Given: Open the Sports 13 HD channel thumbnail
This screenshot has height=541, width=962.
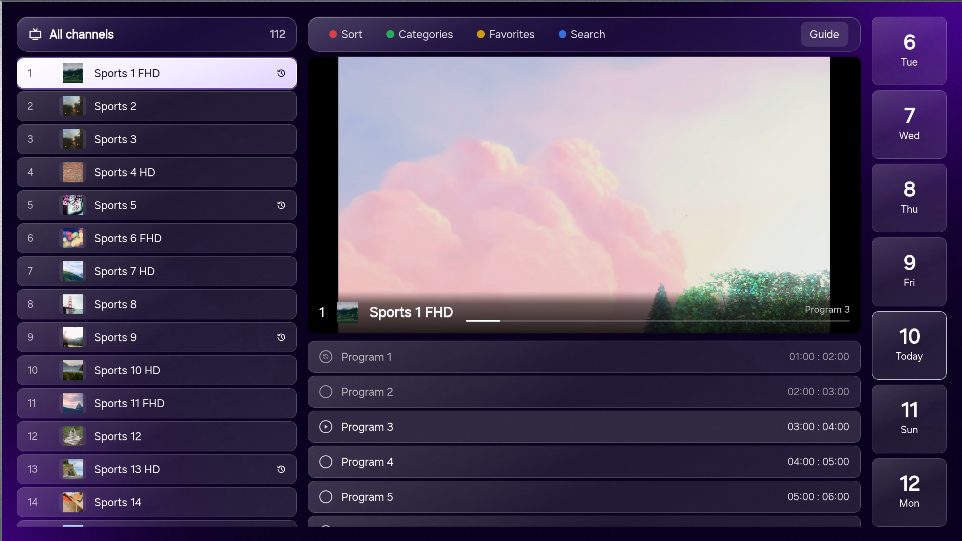Looking at the screenshot, I should click(72, 469).
